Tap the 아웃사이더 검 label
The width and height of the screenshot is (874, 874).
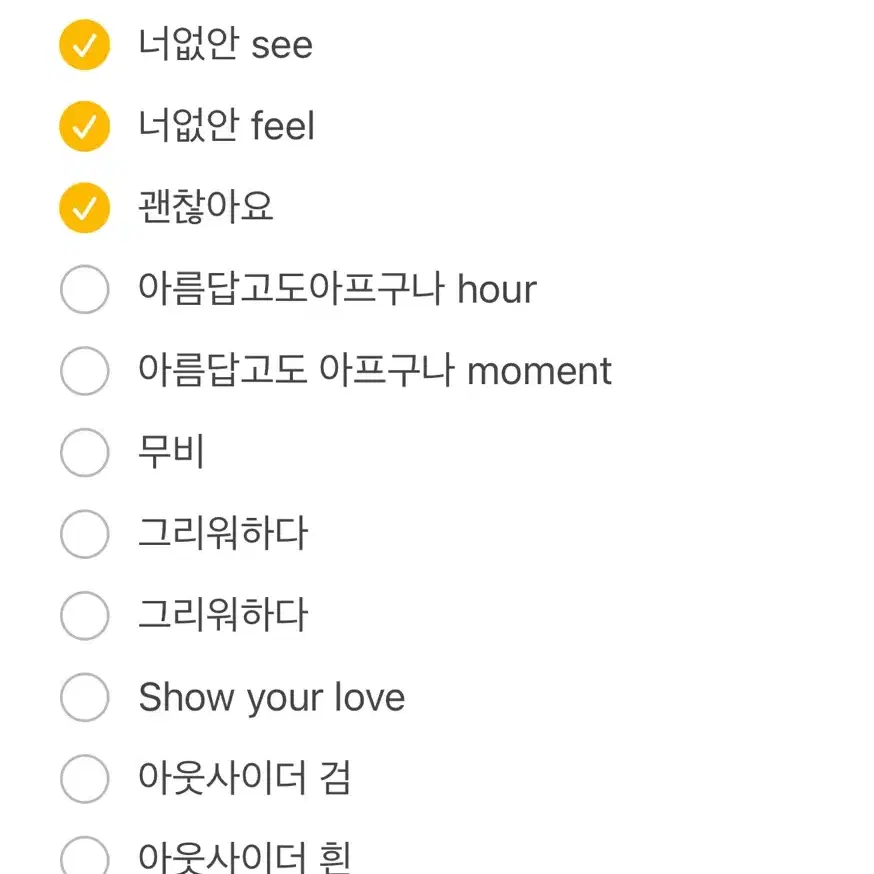[244, 778]
